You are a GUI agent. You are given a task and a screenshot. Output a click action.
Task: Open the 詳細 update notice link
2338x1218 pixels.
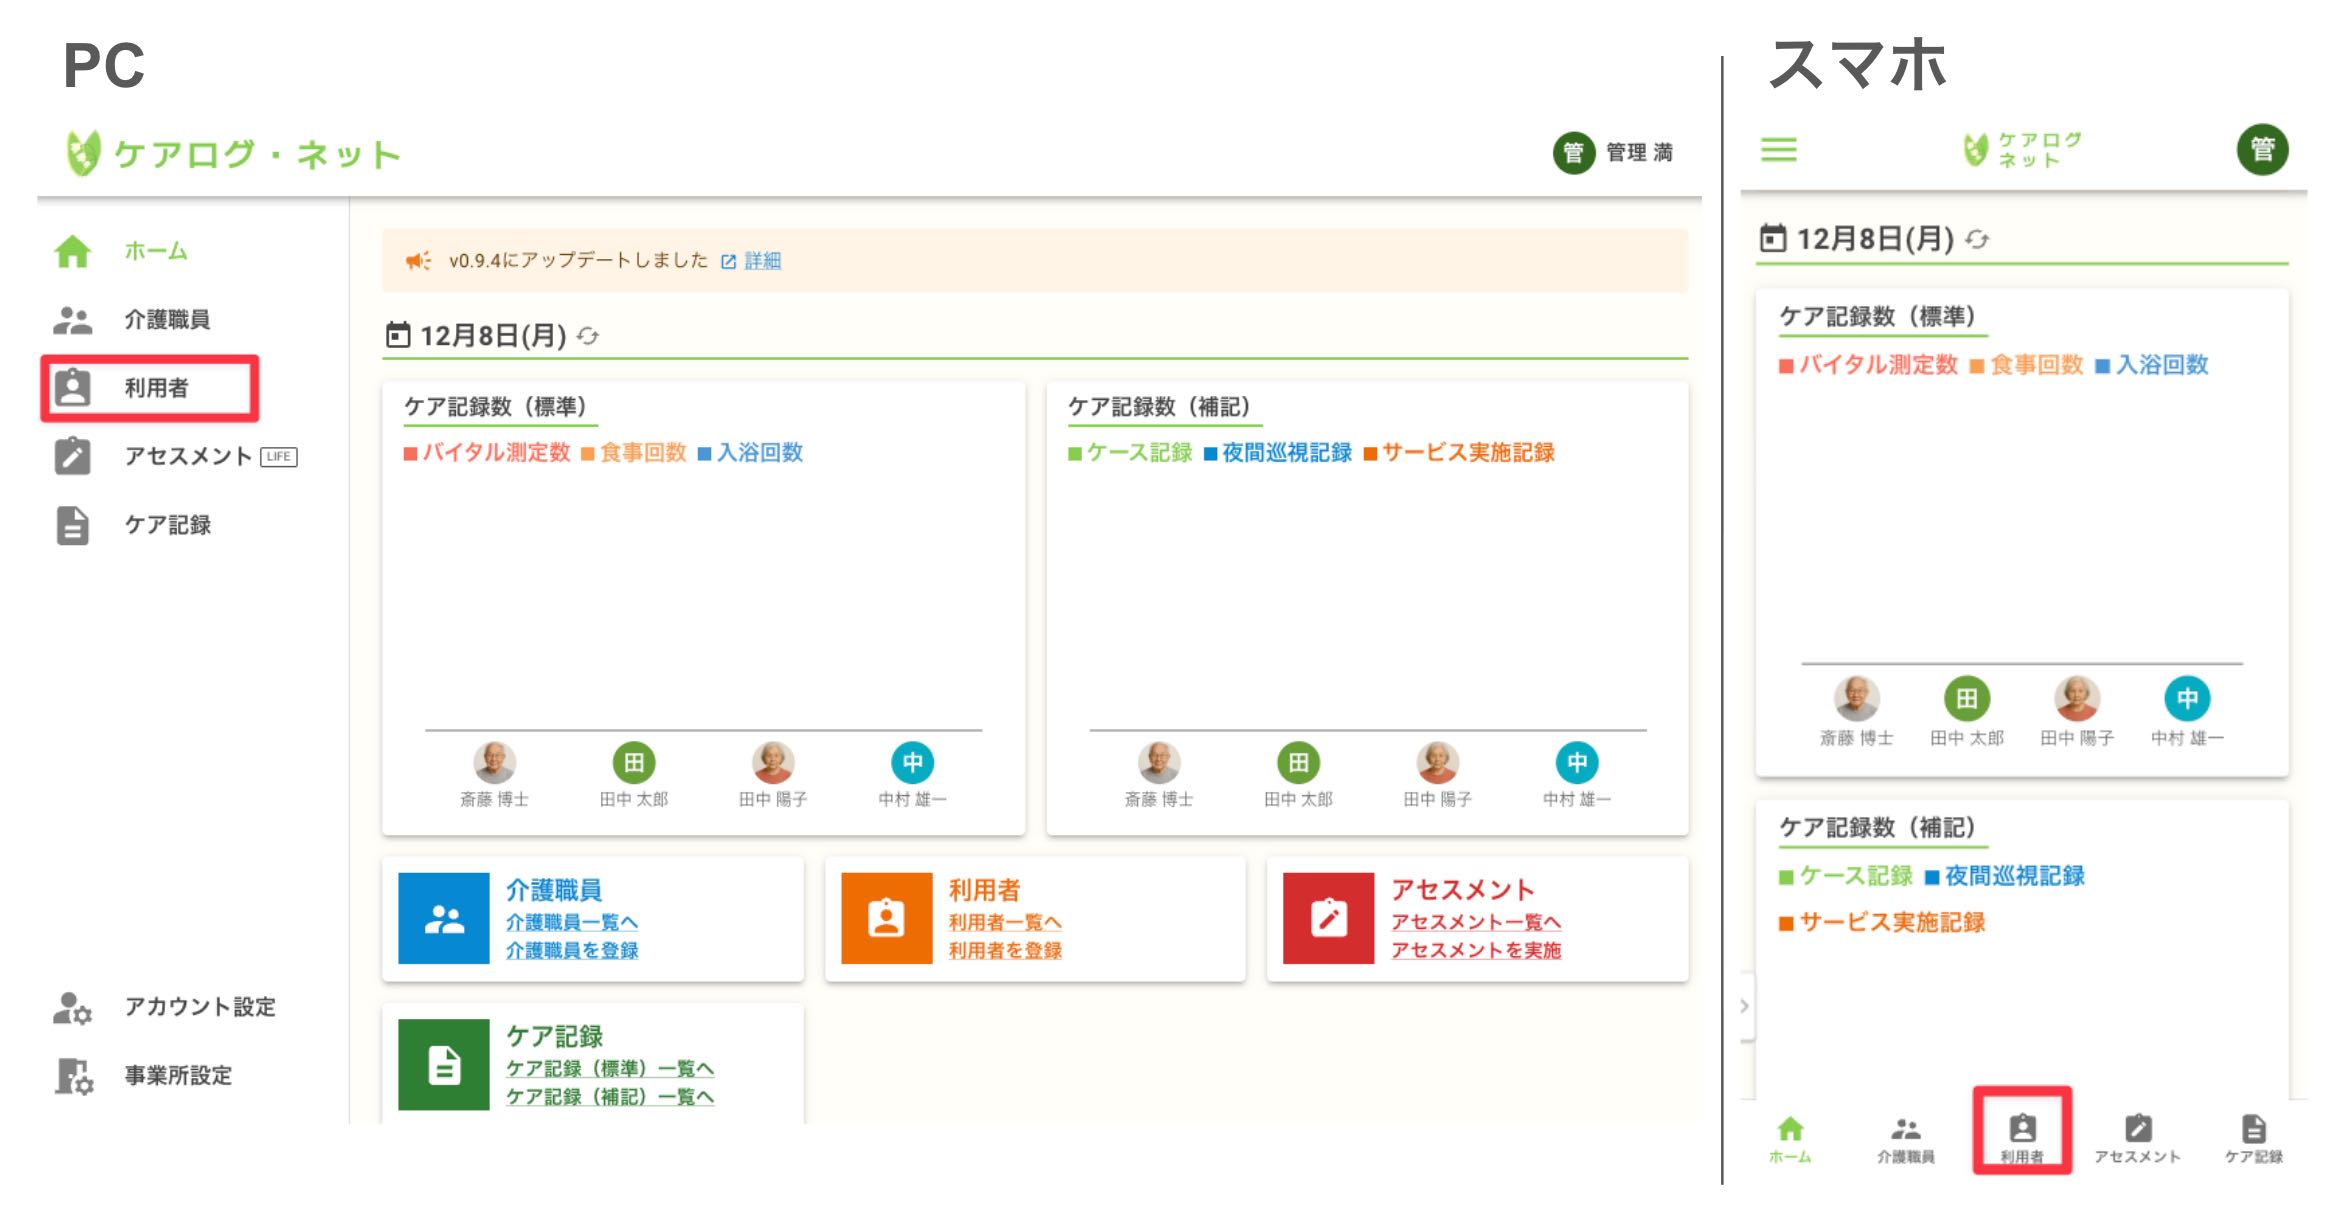tap(762, 261)
